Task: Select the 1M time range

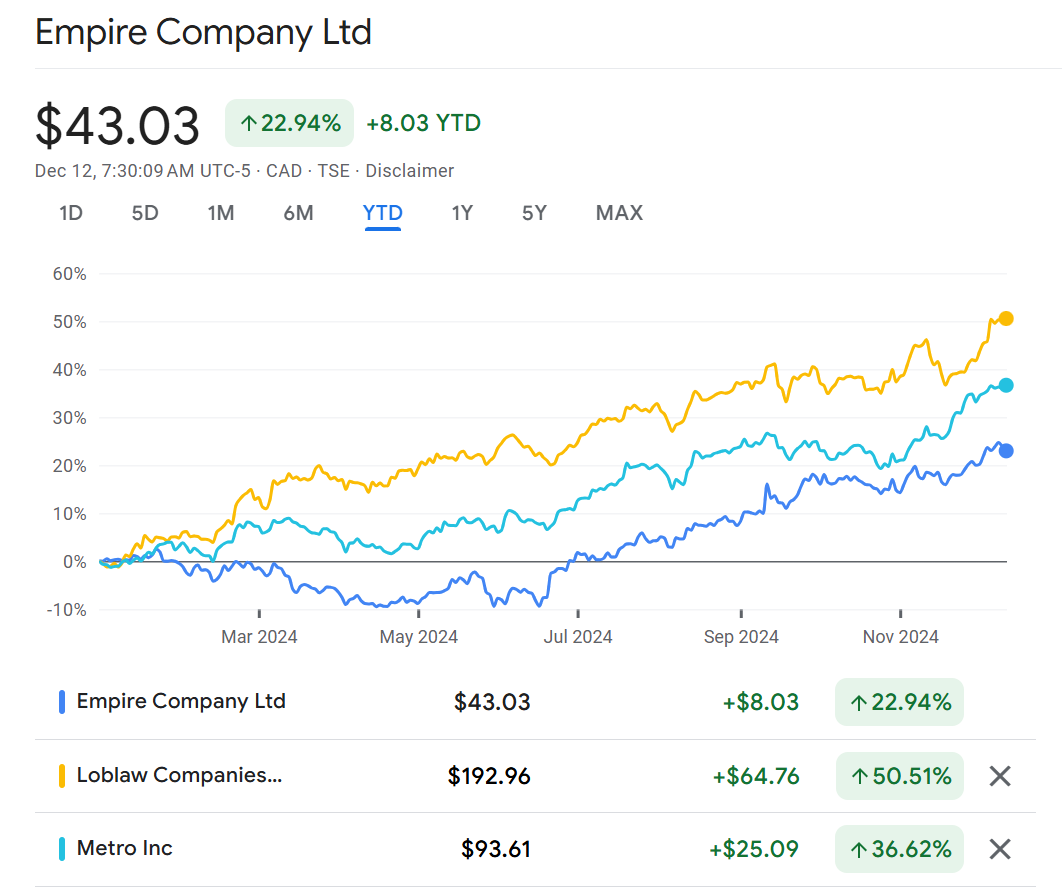Action: 221,213
